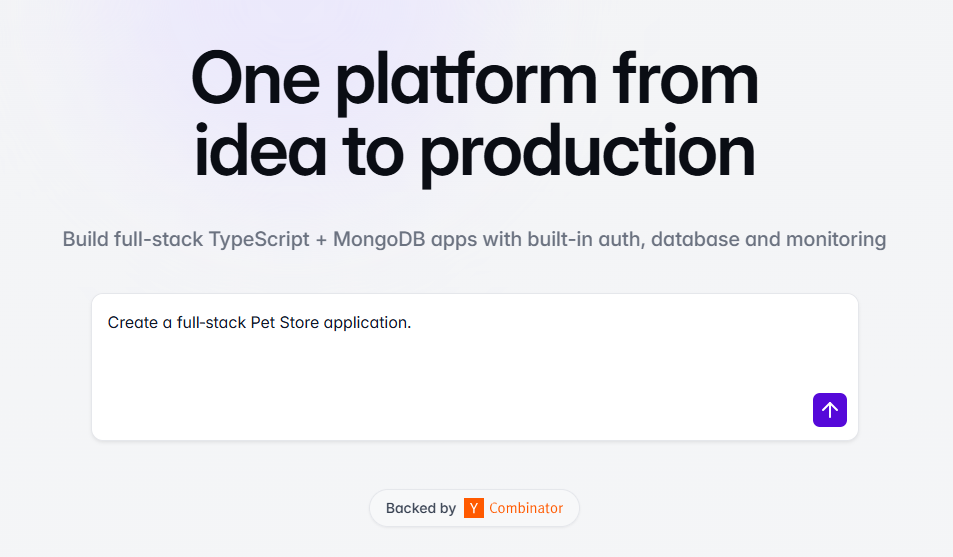Click "TypeScript" in the subtitle
Screen dimensions: 953x557
(x=260, y=240)
